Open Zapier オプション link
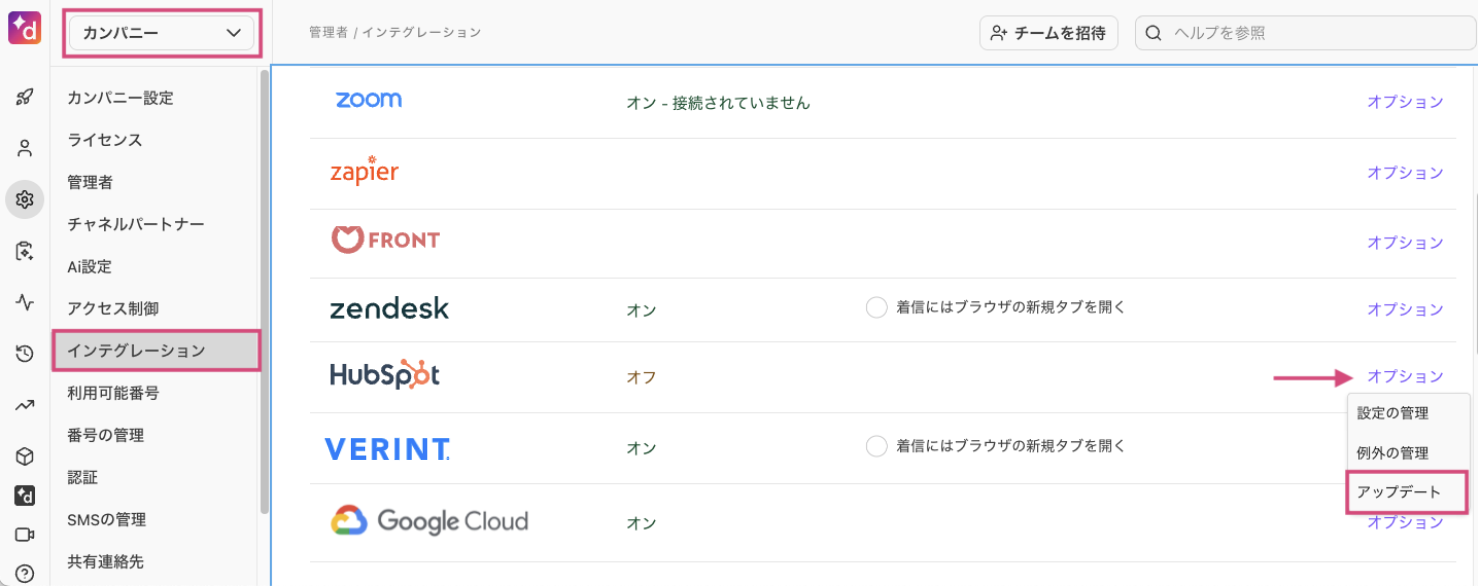Image resolution: width=1478 pixels, height=587 pixels. click(x=1405, y=173)
